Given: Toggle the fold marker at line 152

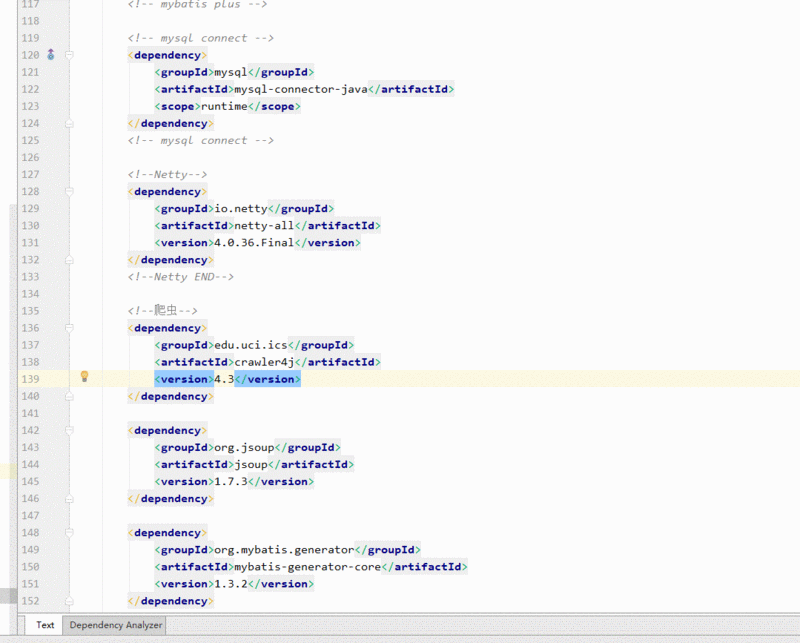Looking at the screenshot, I should 69,601.
